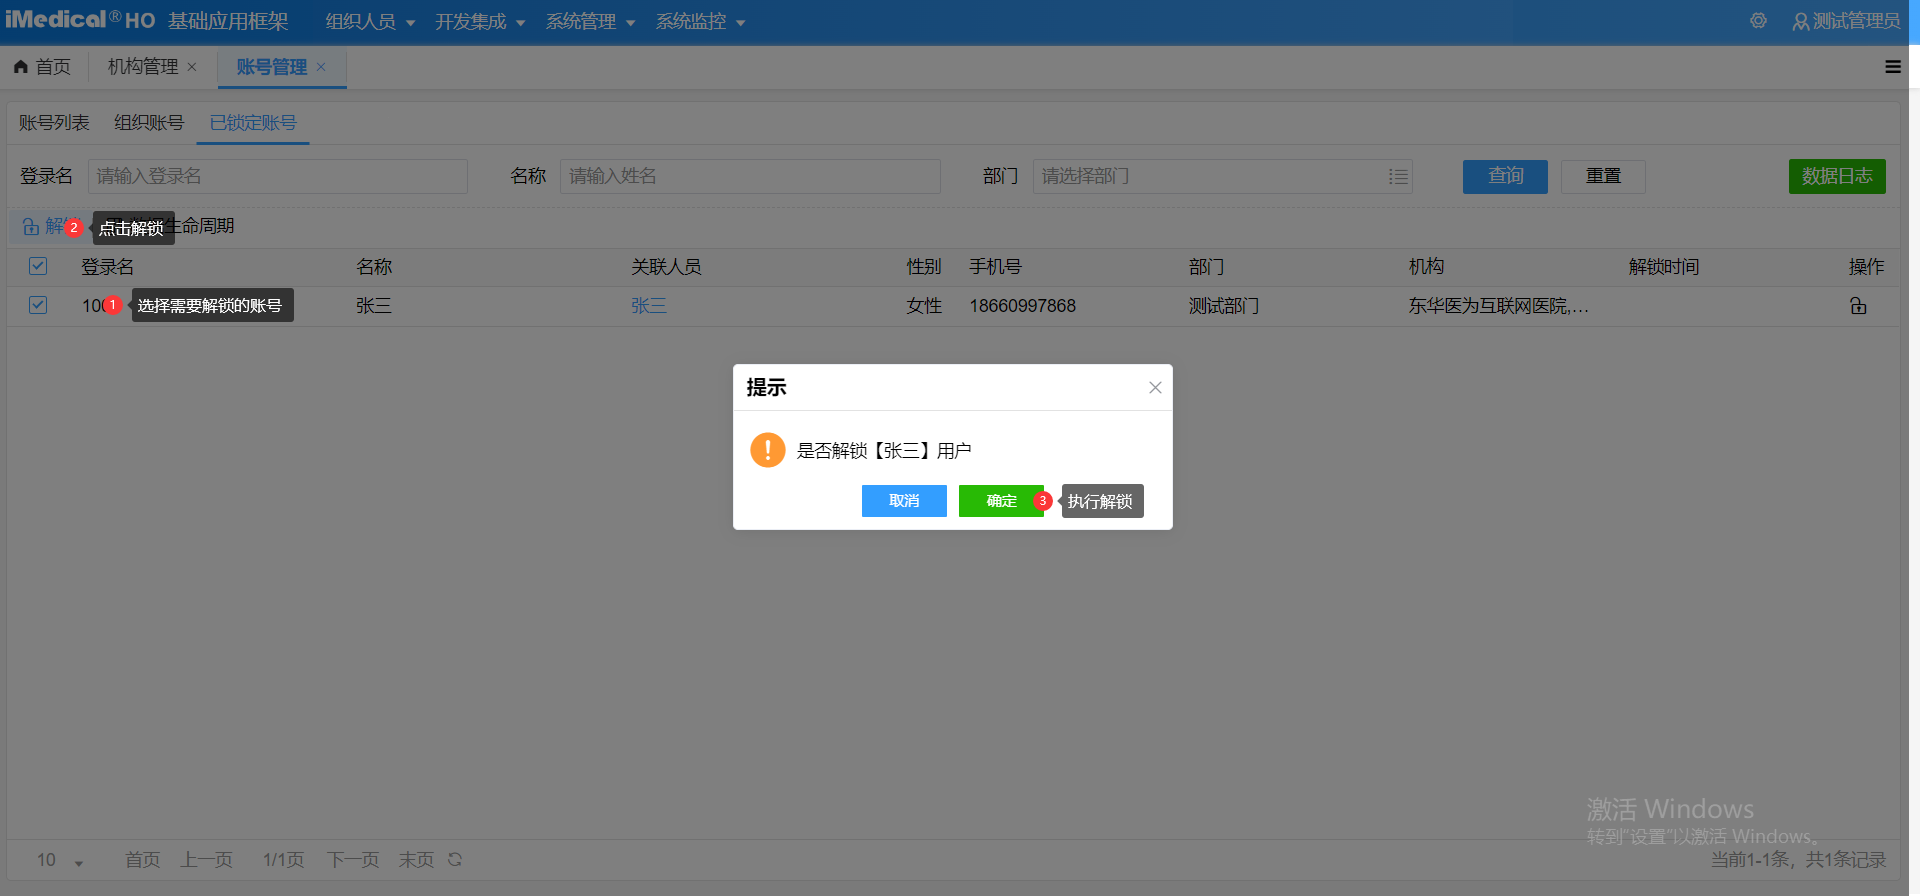Expand the 组织人员 menu
The width and height of the screenshot is (1920, 896).
point(369,22)
